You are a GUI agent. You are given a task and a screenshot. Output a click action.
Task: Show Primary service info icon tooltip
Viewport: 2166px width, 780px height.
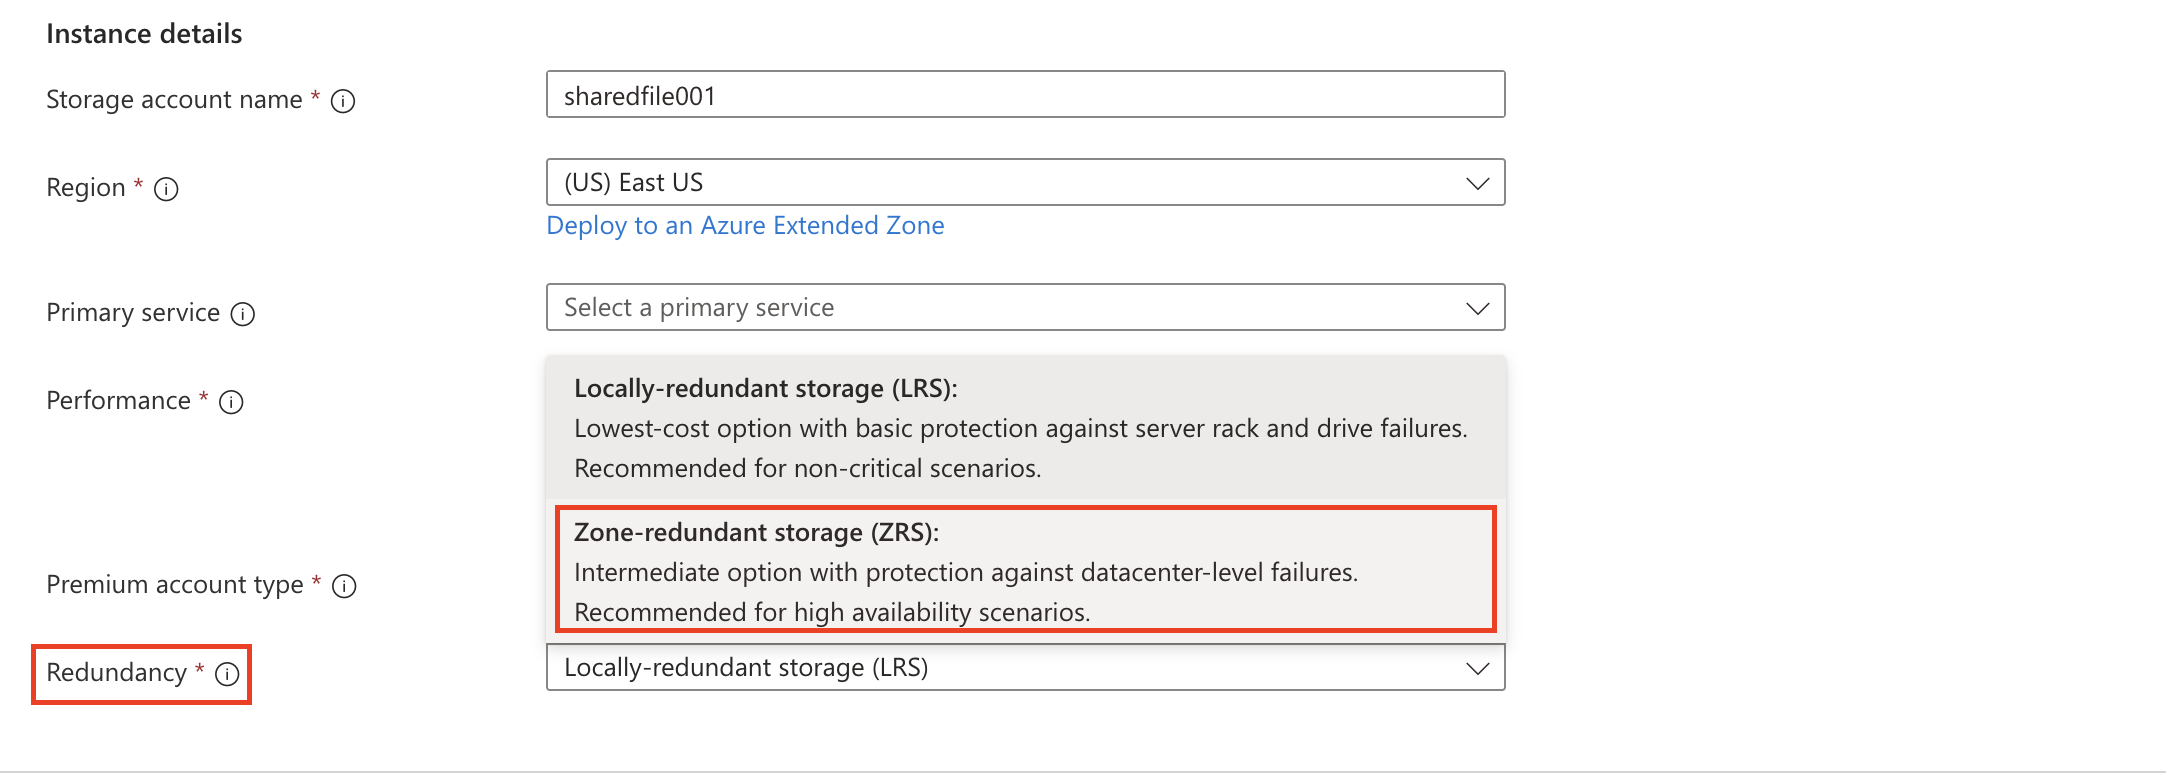[x=243, y=314]
